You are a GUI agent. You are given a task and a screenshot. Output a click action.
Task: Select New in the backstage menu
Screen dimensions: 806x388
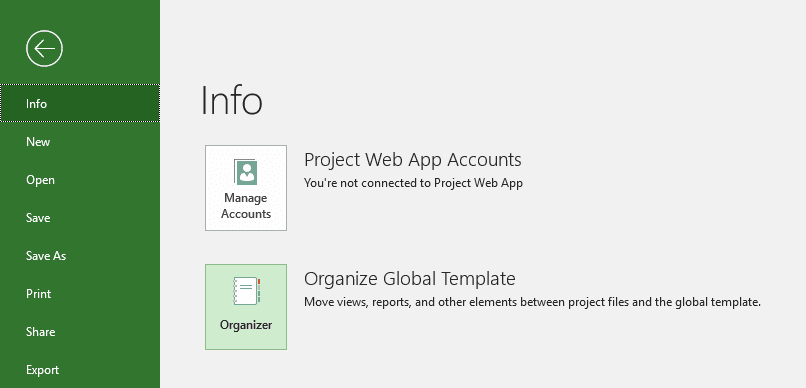(80, 141)
